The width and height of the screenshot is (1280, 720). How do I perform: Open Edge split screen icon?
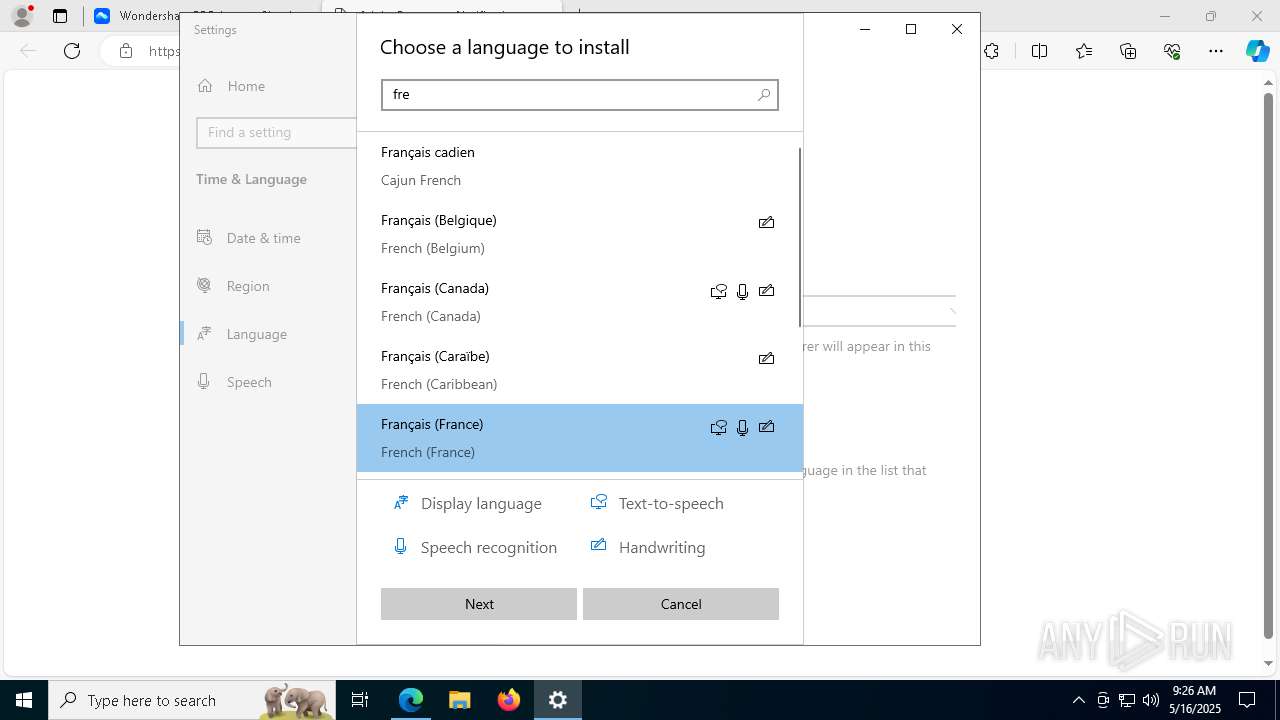(1040, 51)
